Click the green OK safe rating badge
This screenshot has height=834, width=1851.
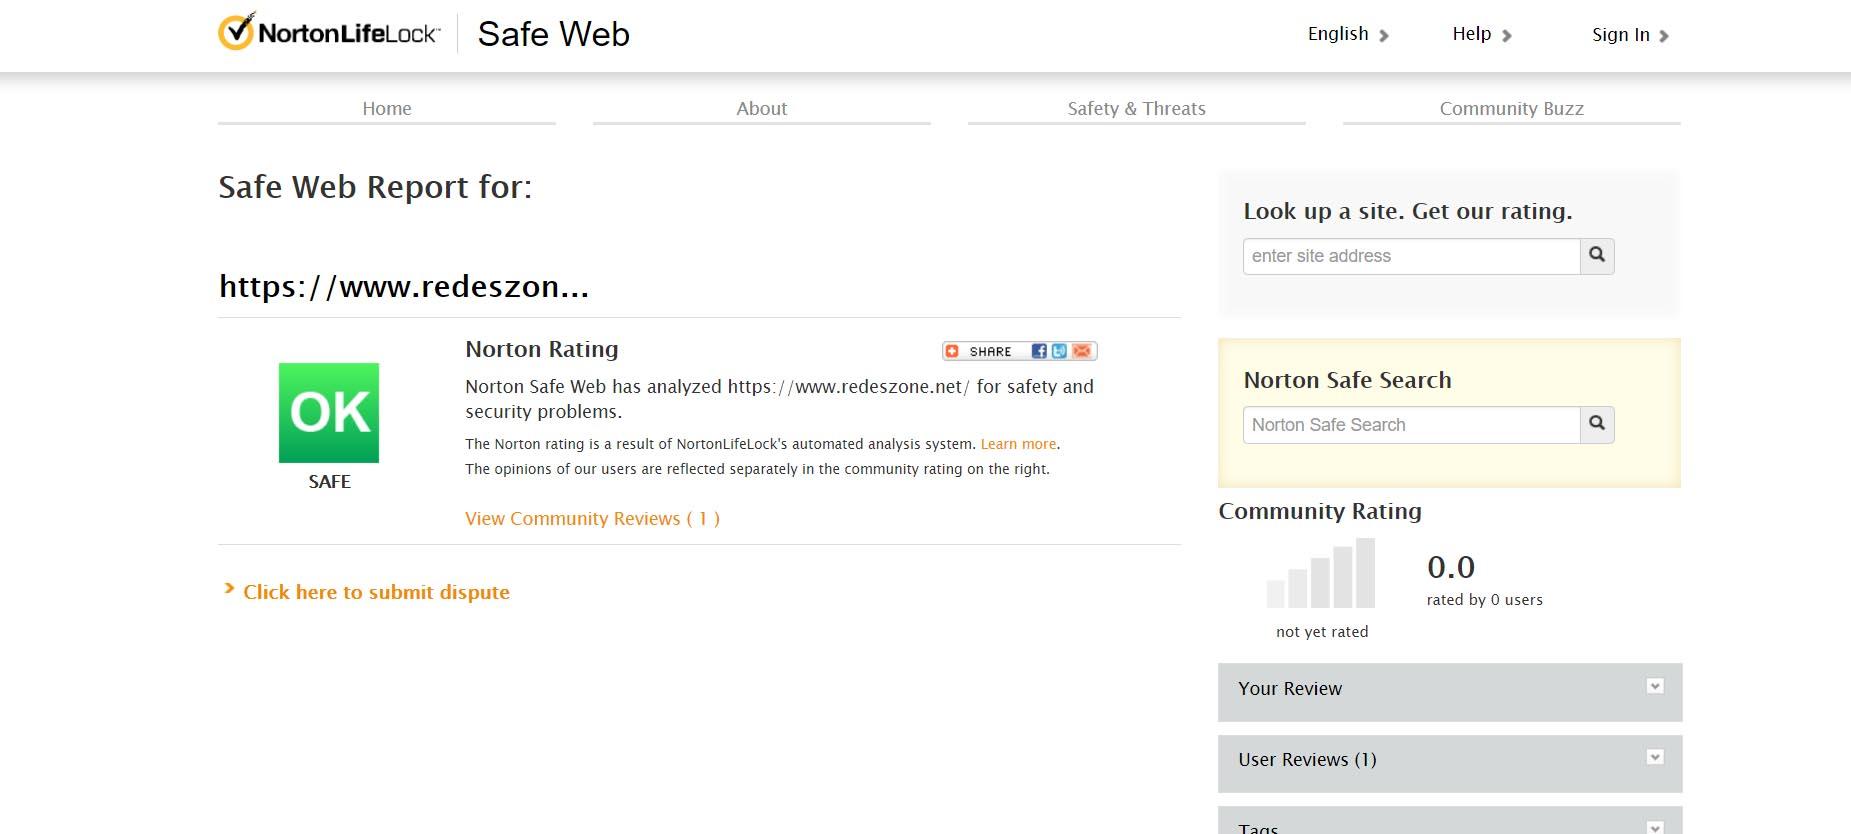click(329, 413)
